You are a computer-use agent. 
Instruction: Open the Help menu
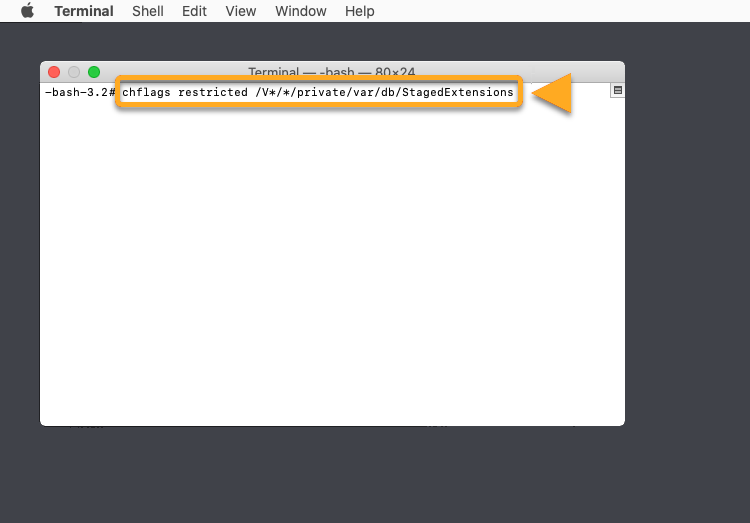click(359, 11)
